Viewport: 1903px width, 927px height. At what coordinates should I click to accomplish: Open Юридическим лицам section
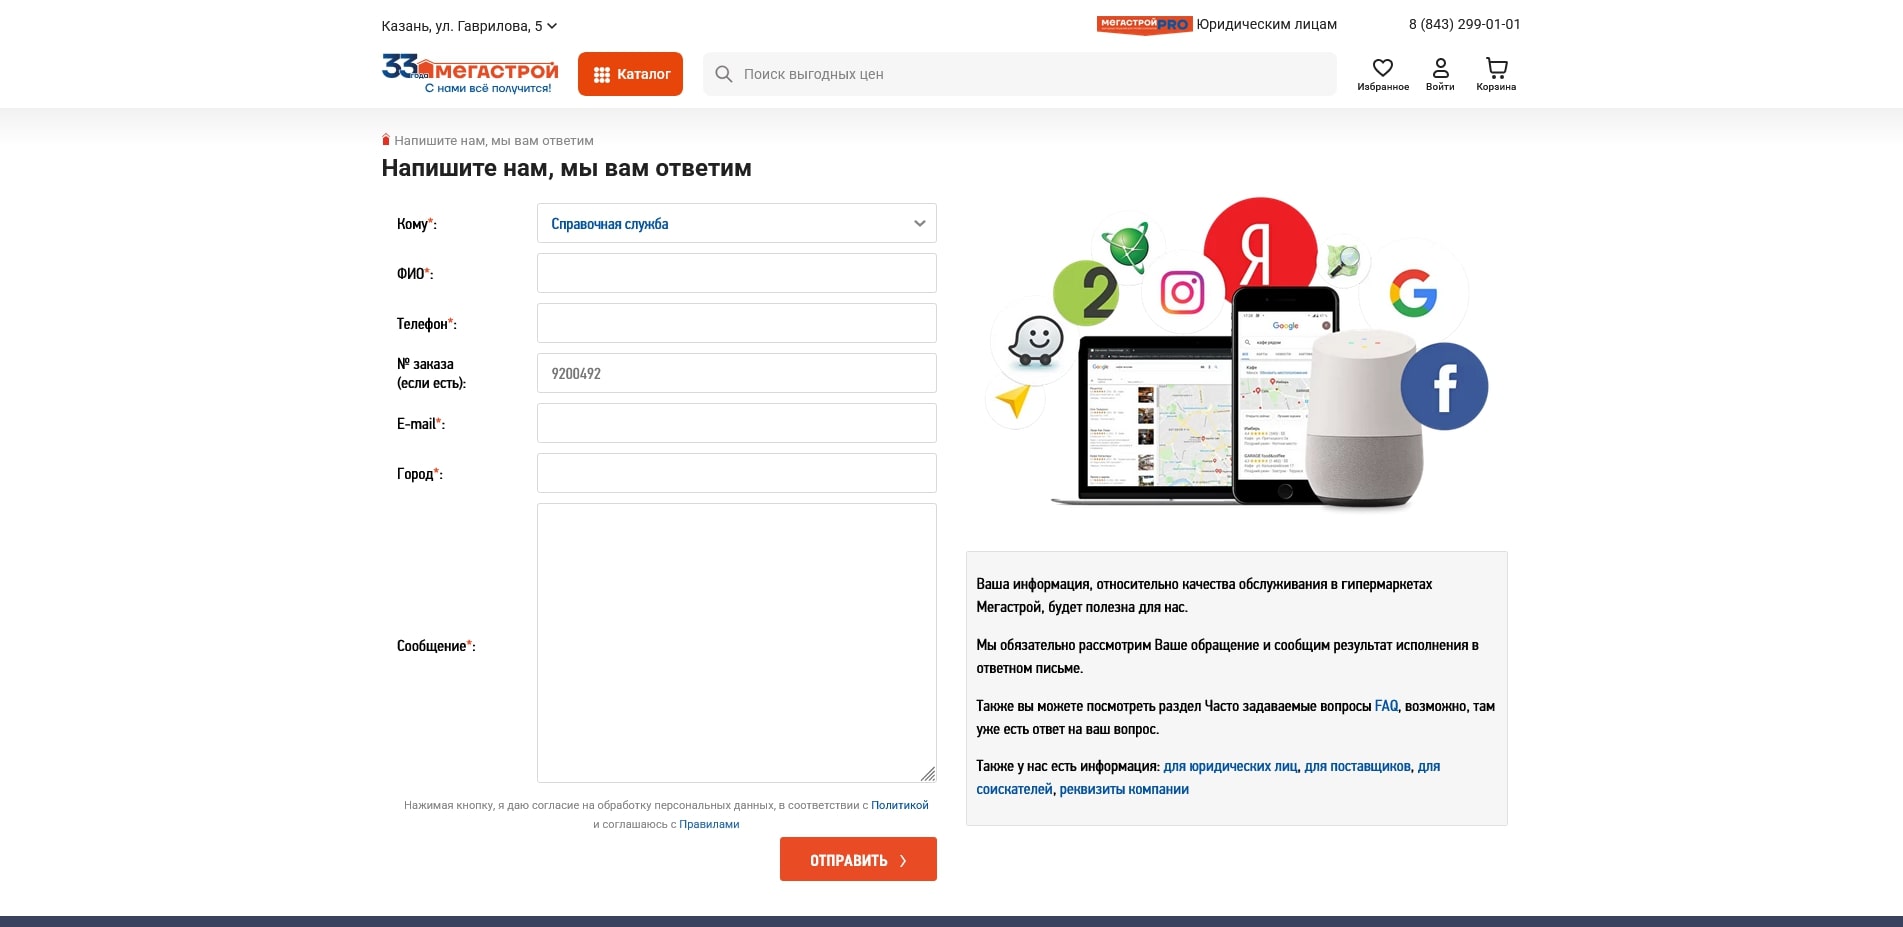pyautogui.click(x=1266, y=24)
